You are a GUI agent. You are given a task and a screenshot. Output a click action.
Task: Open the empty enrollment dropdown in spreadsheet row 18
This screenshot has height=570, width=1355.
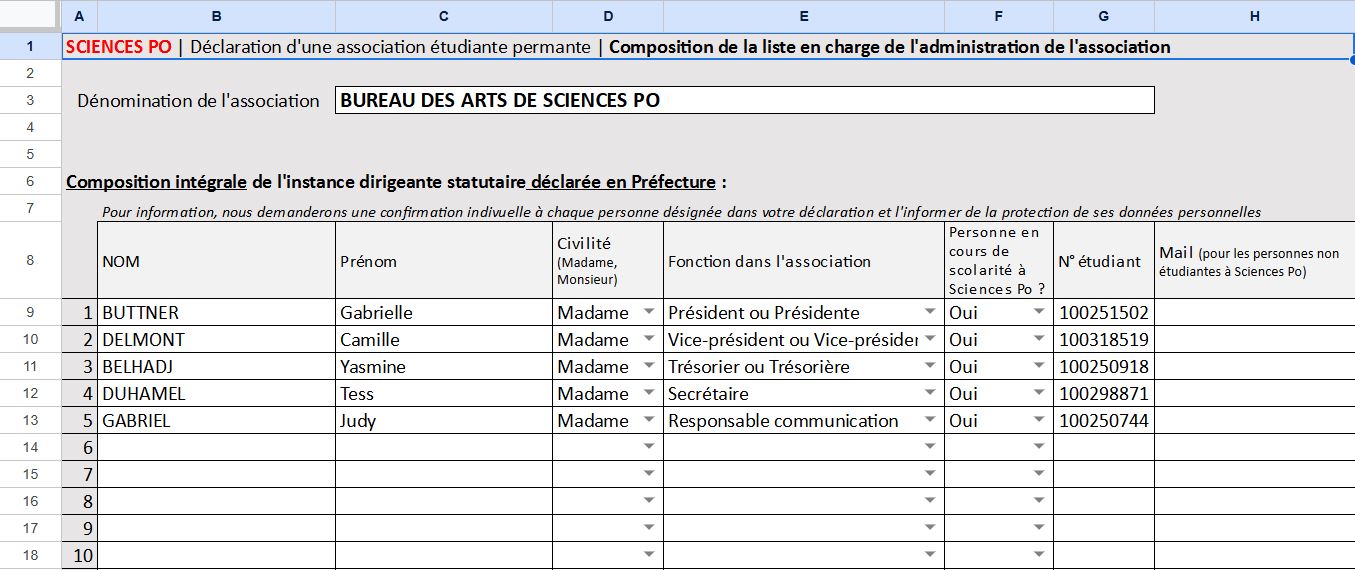pyautogui.click(x=1039, y=555)
